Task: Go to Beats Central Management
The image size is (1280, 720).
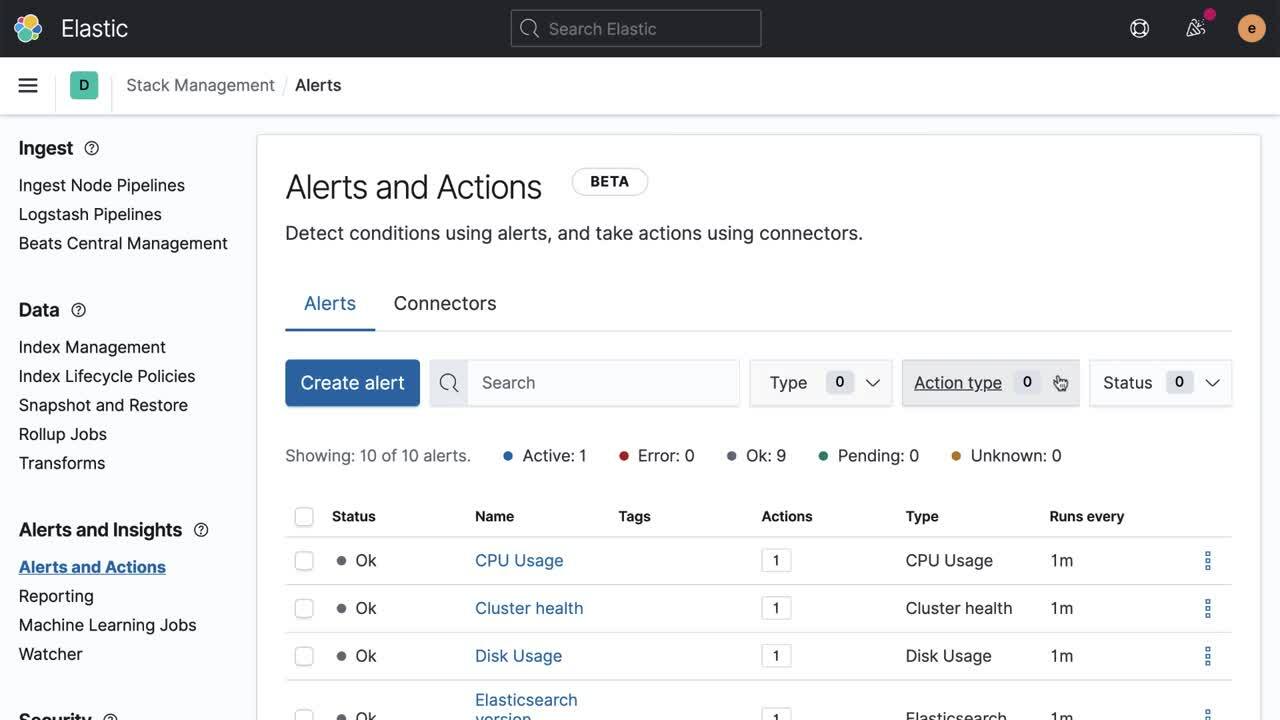Action: pyautogui.click(x=123, y=243)
